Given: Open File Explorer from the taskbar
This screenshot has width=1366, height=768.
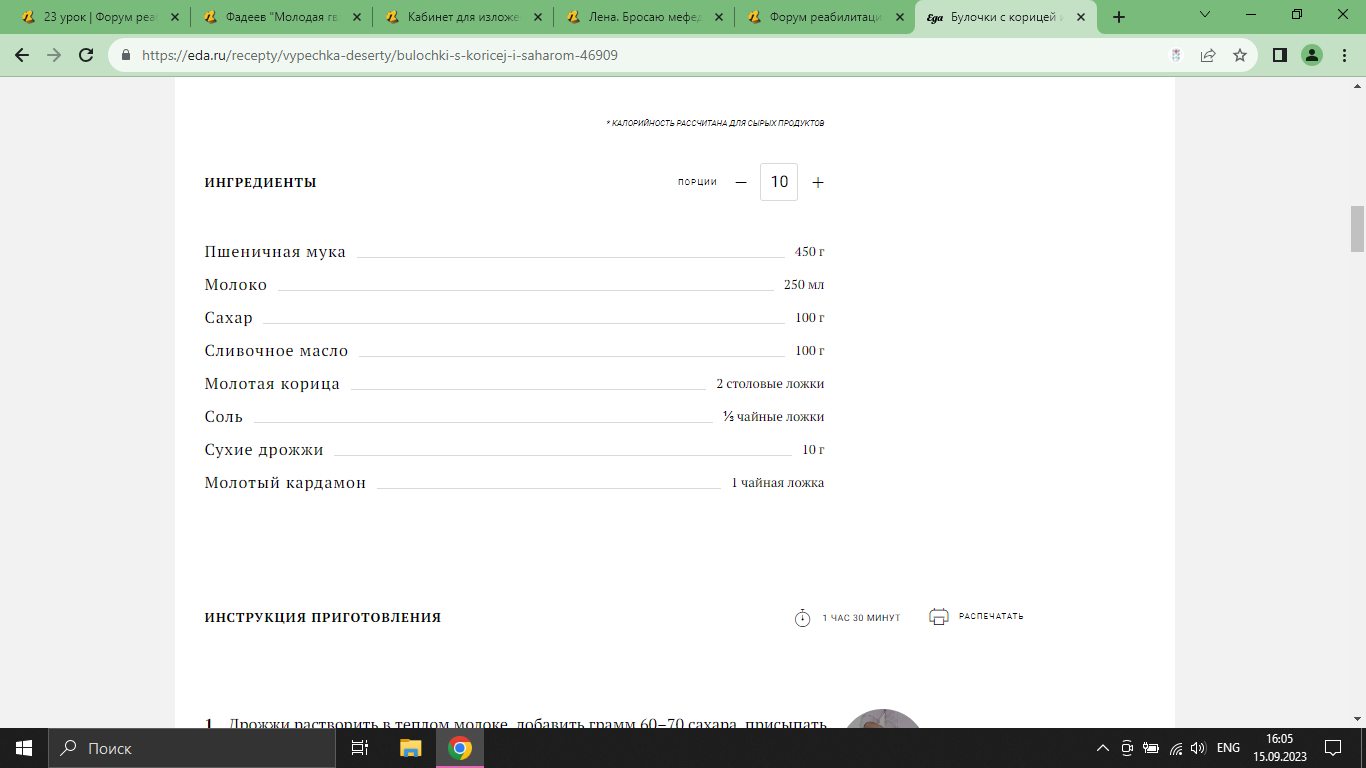Looking at the screenshot, I should click(410, 748).
